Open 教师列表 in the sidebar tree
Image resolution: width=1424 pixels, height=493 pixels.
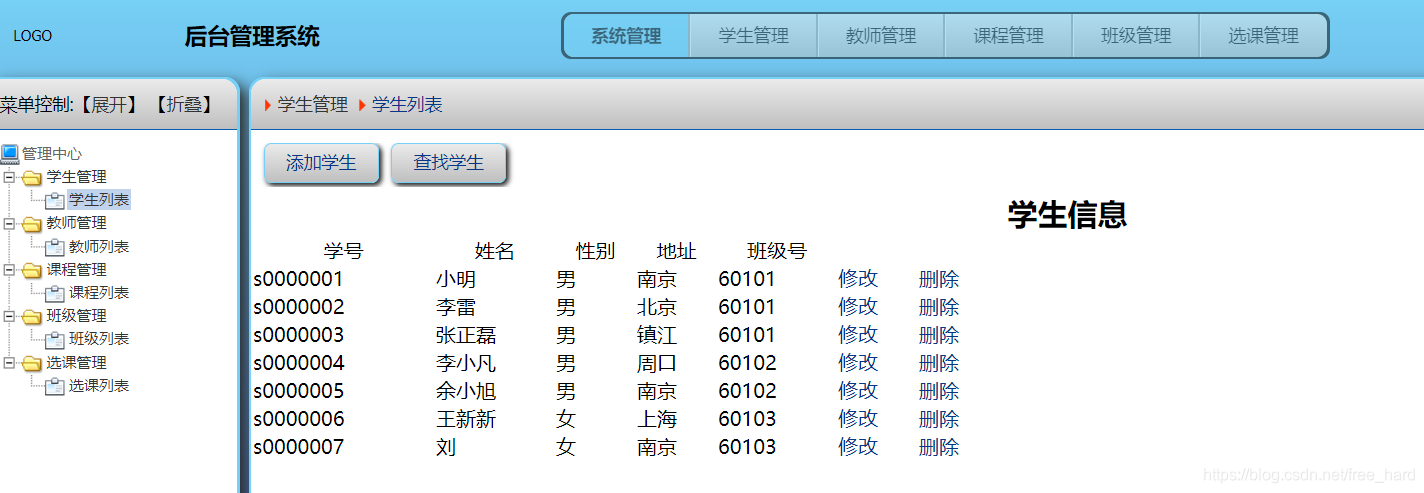pos(99,246)
